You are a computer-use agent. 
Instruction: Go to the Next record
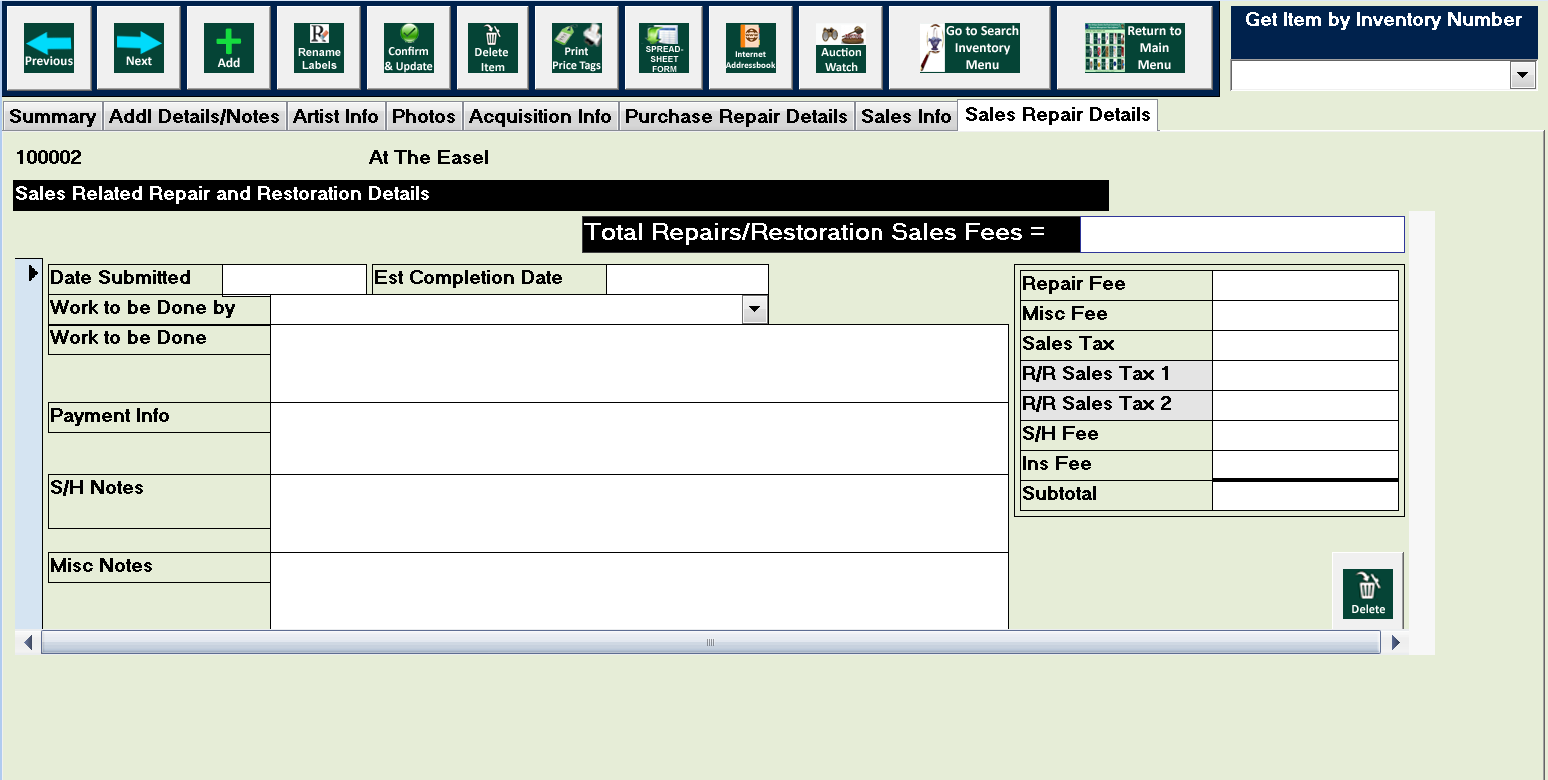139,48
